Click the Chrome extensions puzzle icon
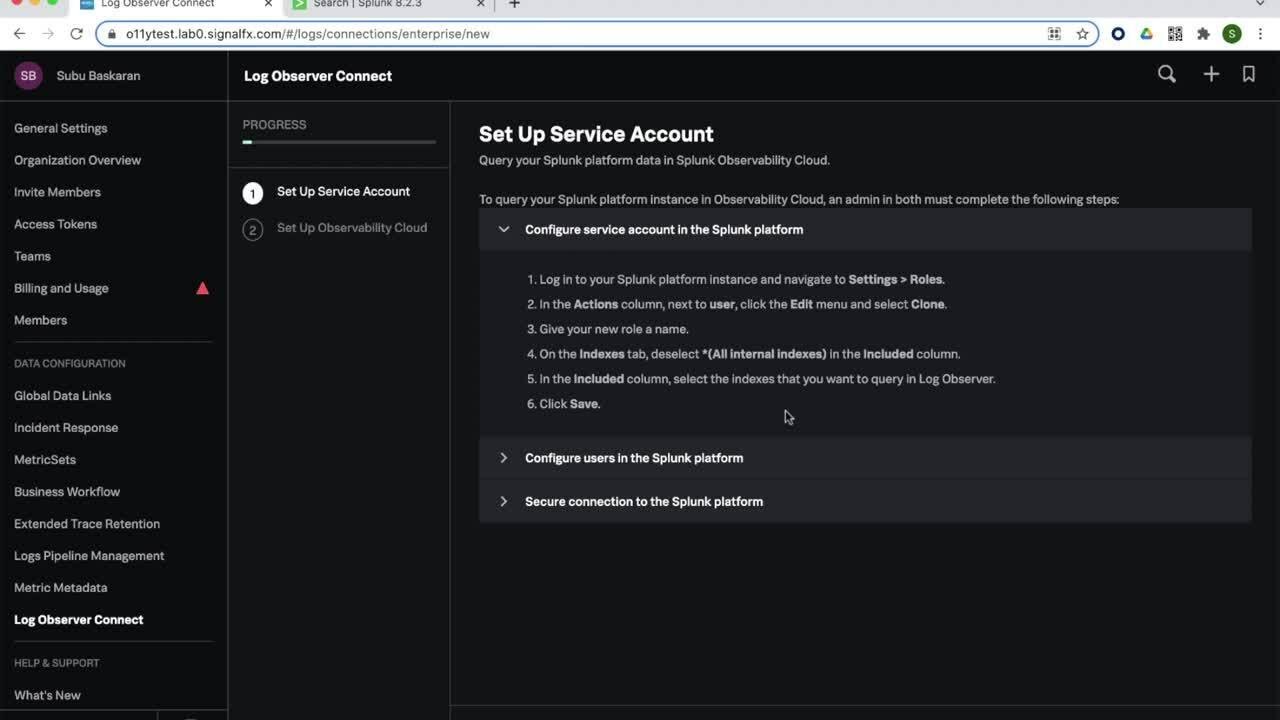This screenshot has width=1280, height=720. coord(1203,34)
